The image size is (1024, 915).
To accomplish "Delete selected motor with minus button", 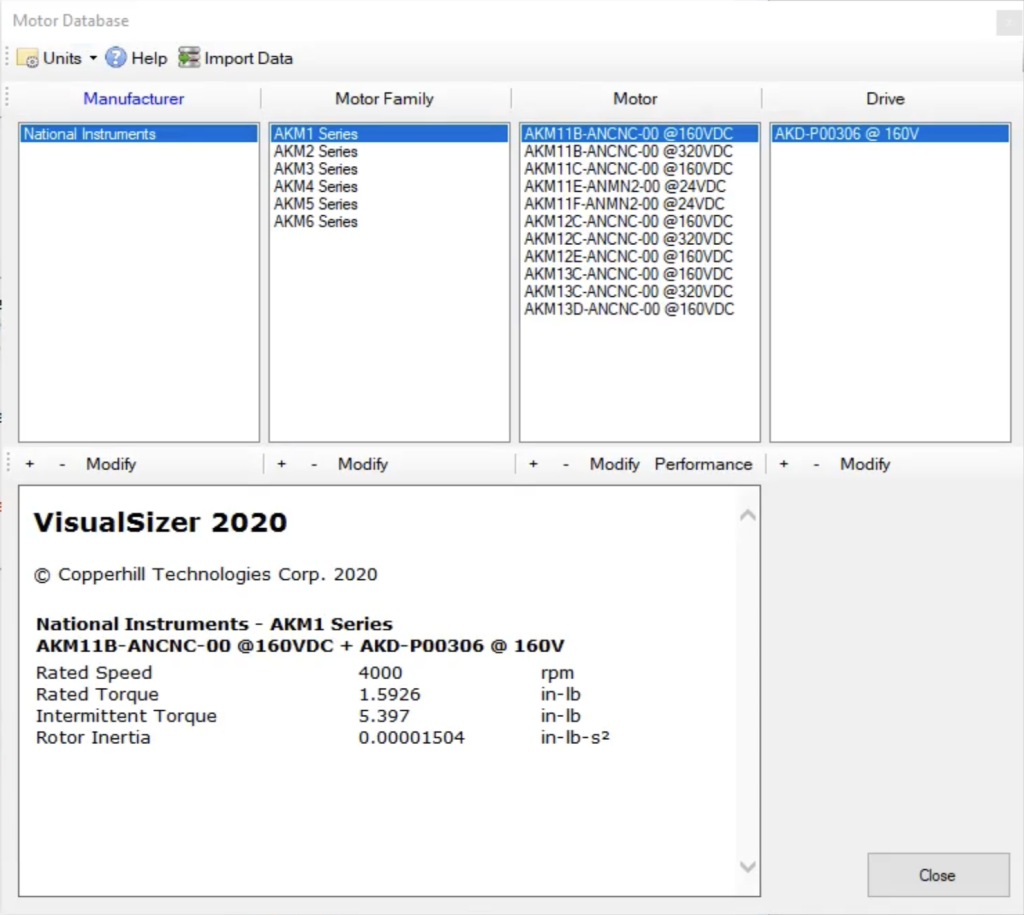I will pos(565,464).
